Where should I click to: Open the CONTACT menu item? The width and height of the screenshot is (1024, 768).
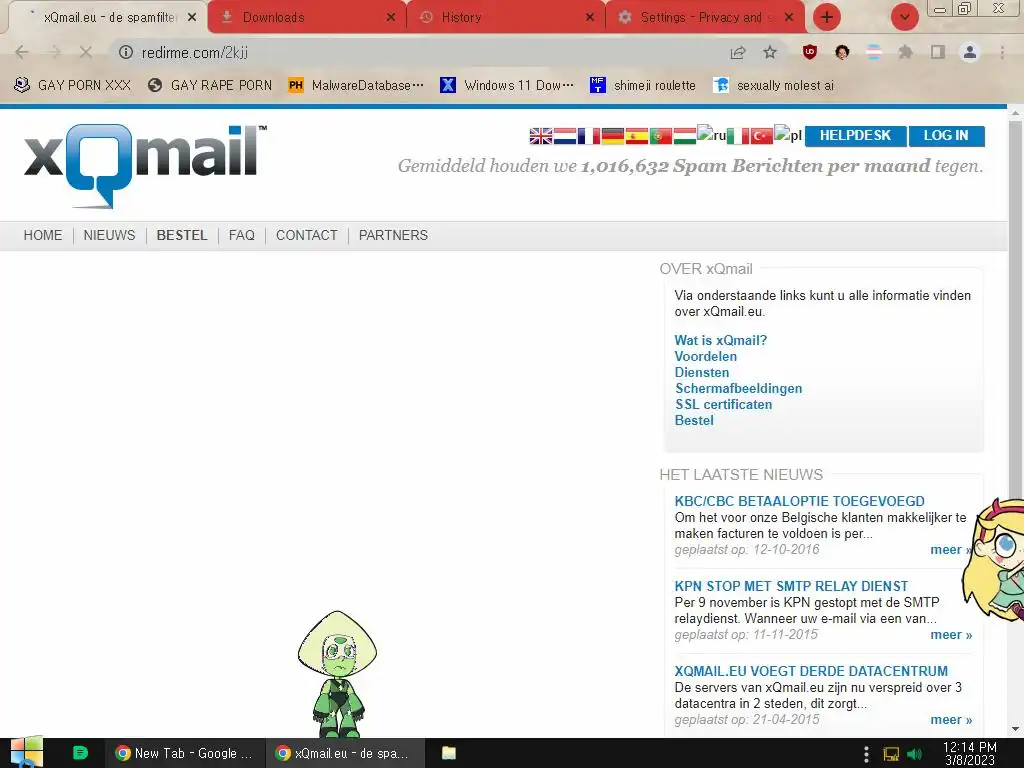point(306,235)
